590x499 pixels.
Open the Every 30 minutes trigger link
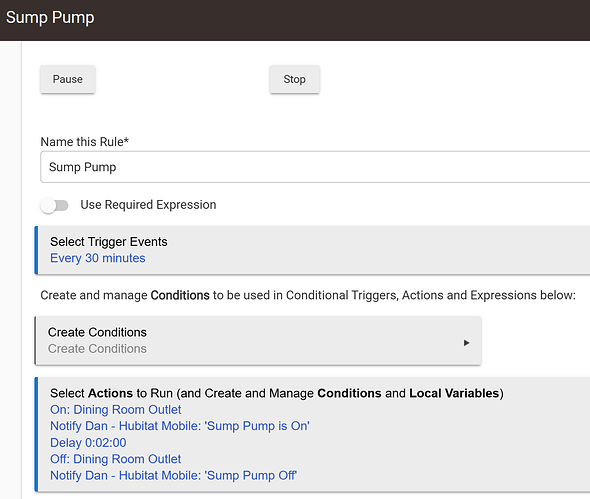(98, 258)
